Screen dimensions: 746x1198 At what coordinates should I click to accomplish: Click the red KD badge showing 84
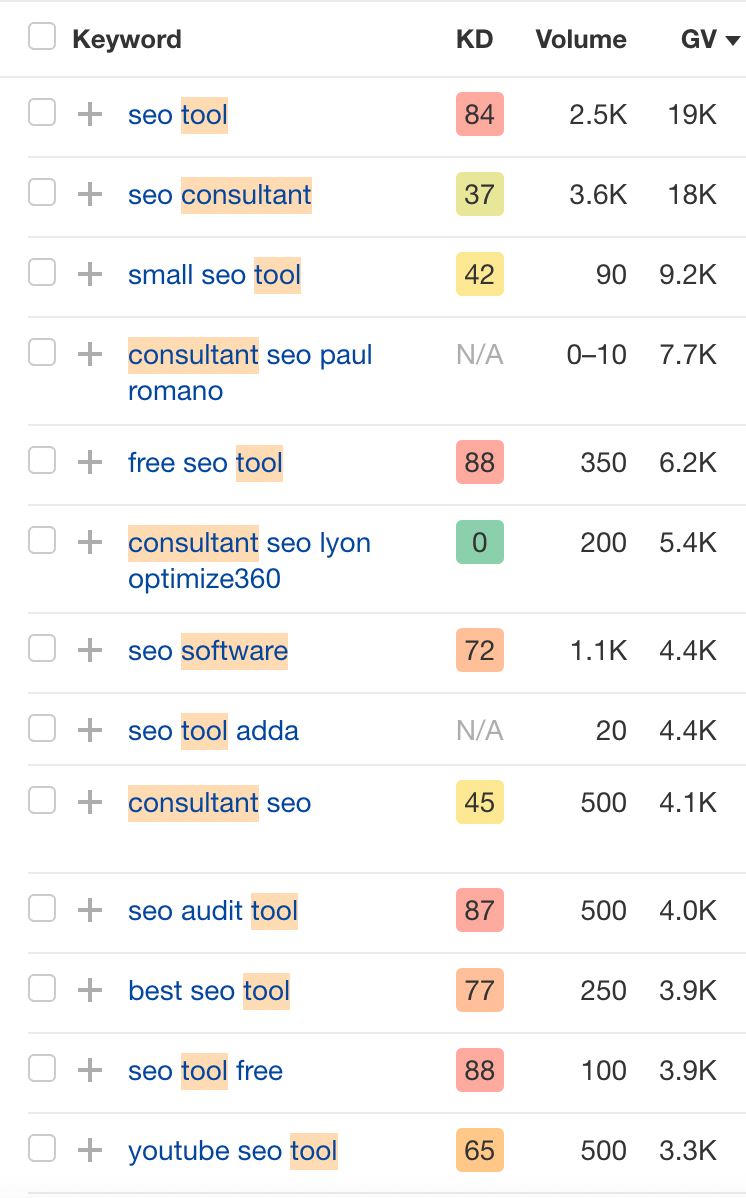[479, 113]
